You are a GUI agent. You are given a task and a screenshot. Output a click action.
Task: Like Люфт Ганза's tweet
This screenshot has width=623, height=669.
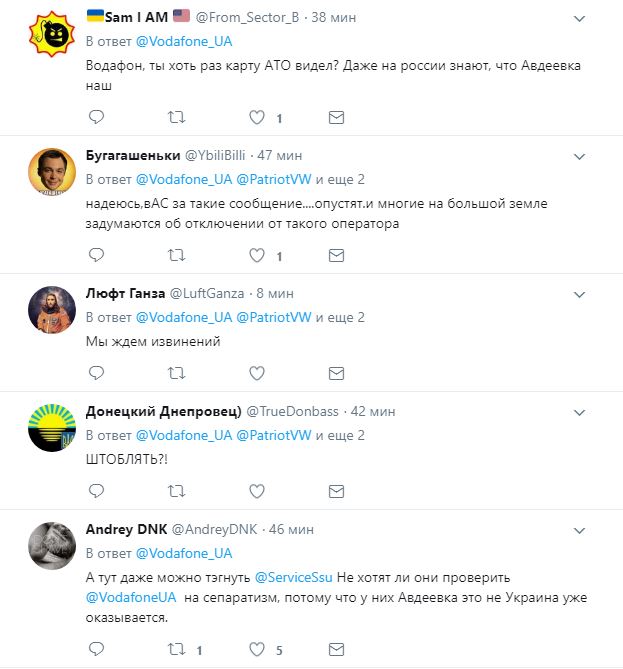coord(256,373)
